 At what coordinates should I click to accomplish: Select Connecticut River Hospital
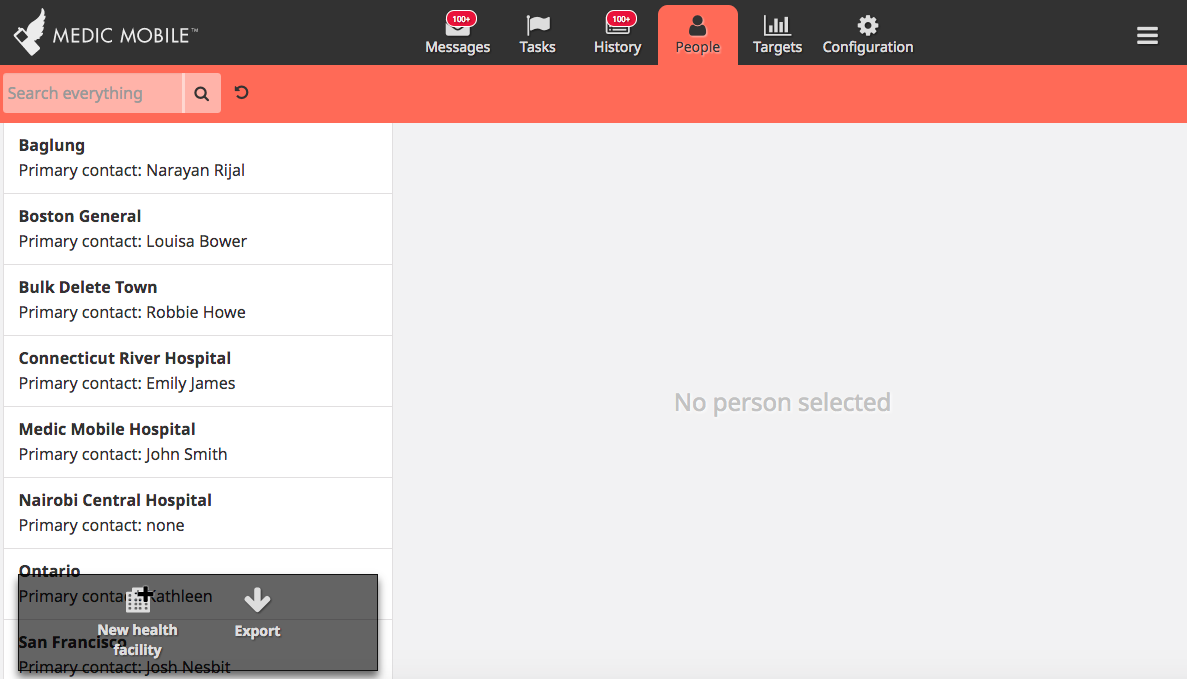[198, 371]
